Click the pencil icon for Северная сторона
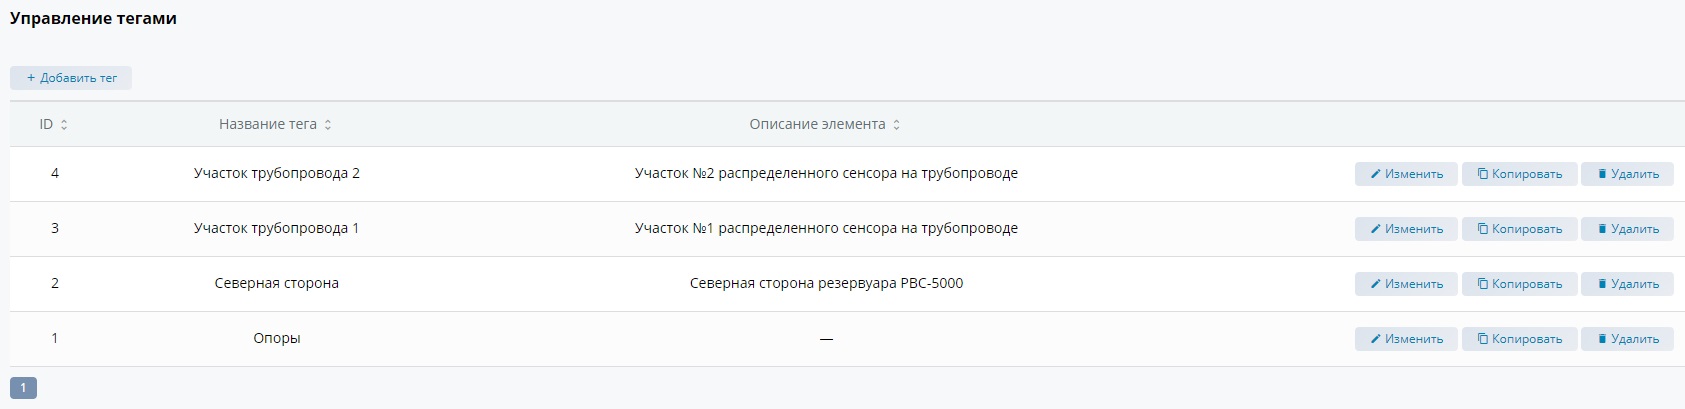The width and height of the screenshot is (1685, 409). pyautogui.click(x=1376, y=284)
